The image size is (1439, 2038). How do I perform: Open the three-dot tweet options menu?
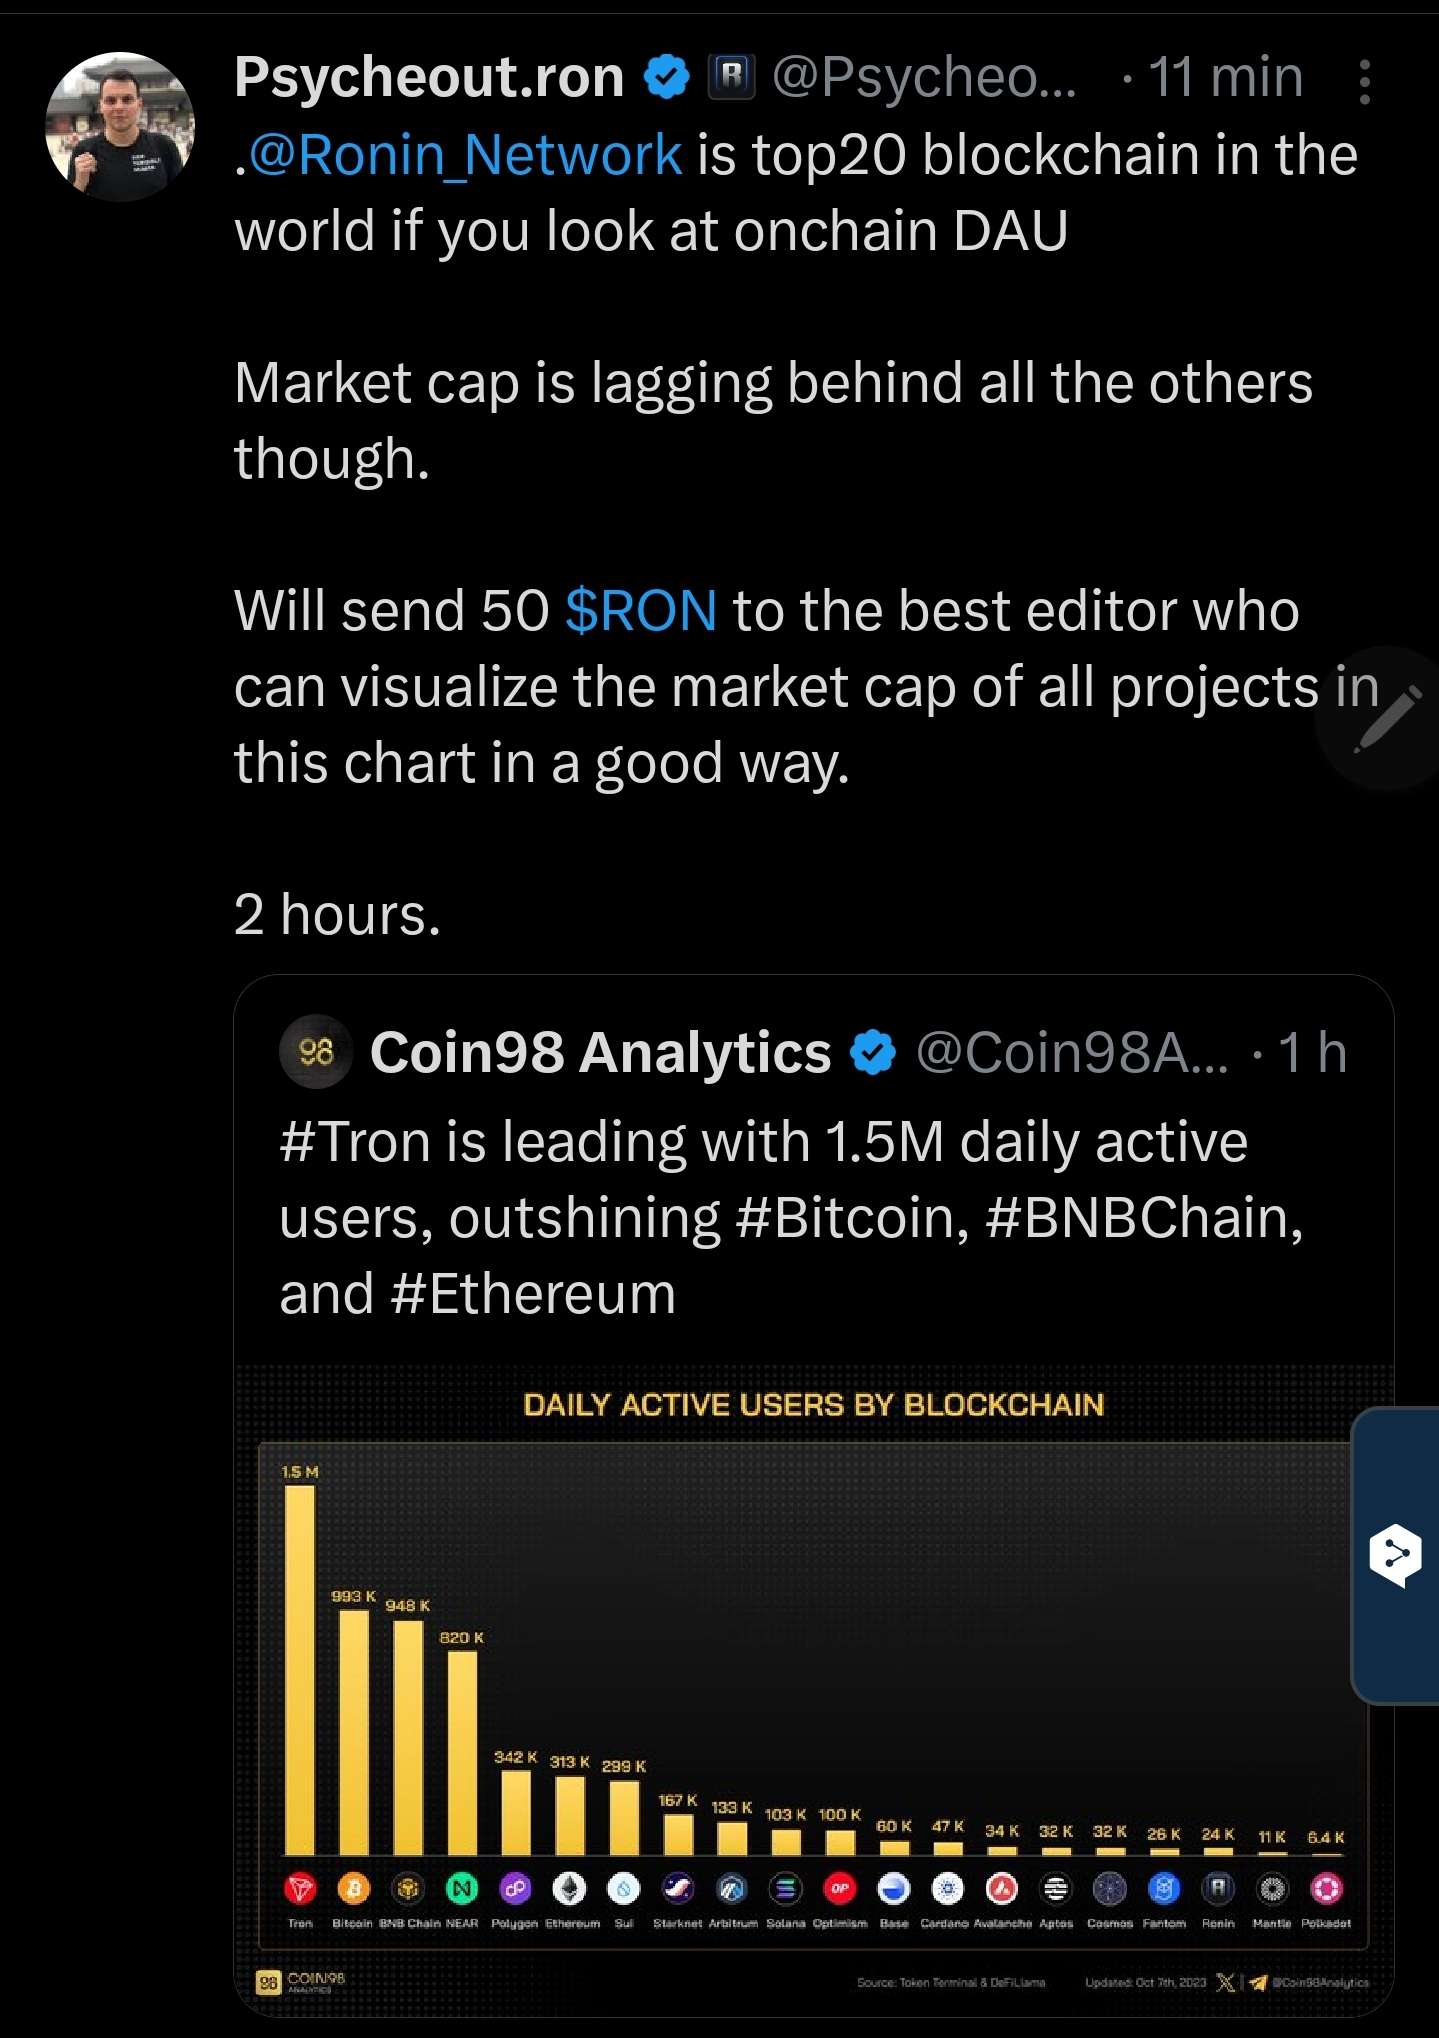1364,81
